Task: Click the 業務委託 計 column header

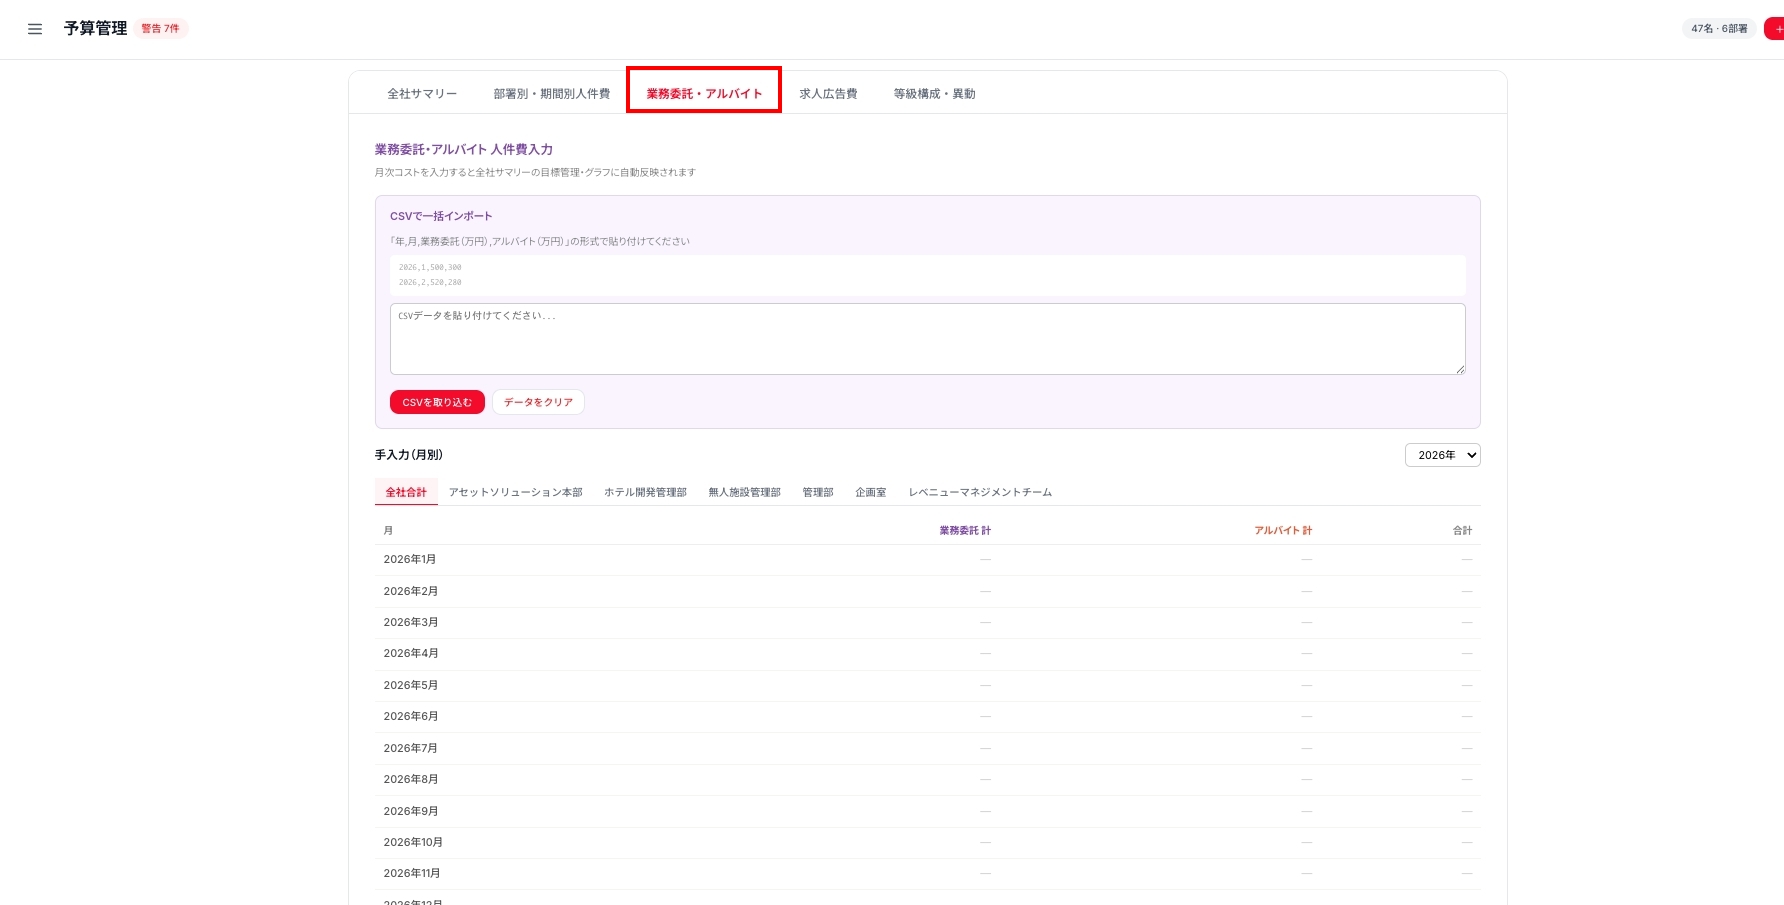Action: pos(965,531)
